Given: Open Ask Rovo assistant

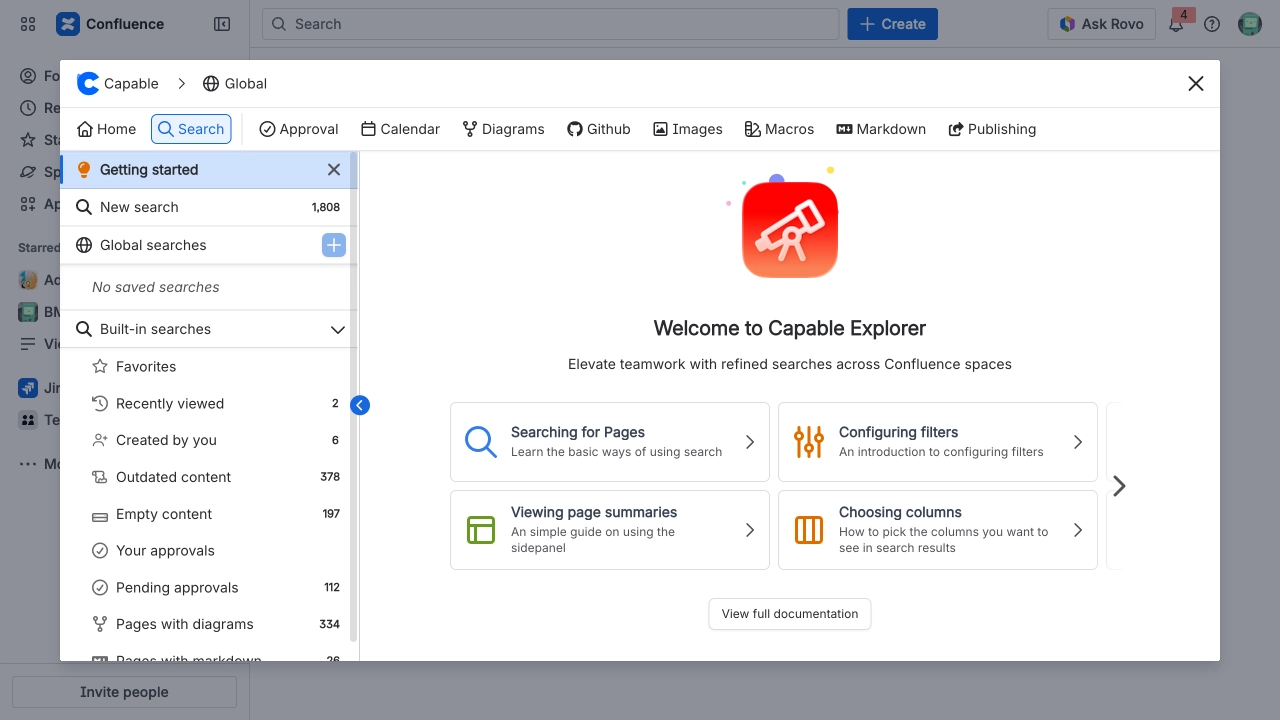Looking at the screenshot, I should click(1102, 24).
